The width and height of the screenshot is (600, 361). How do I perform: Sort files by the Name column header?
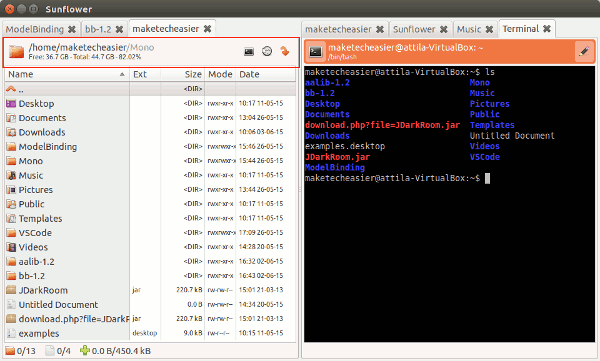coord(67,74)
